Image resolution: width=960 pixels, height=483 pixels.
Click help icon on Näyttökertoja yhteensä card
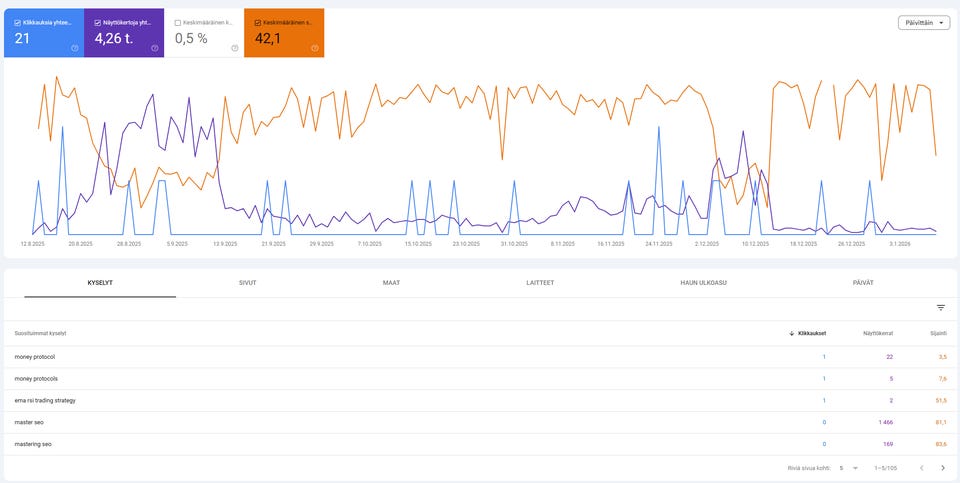point(155,48)
